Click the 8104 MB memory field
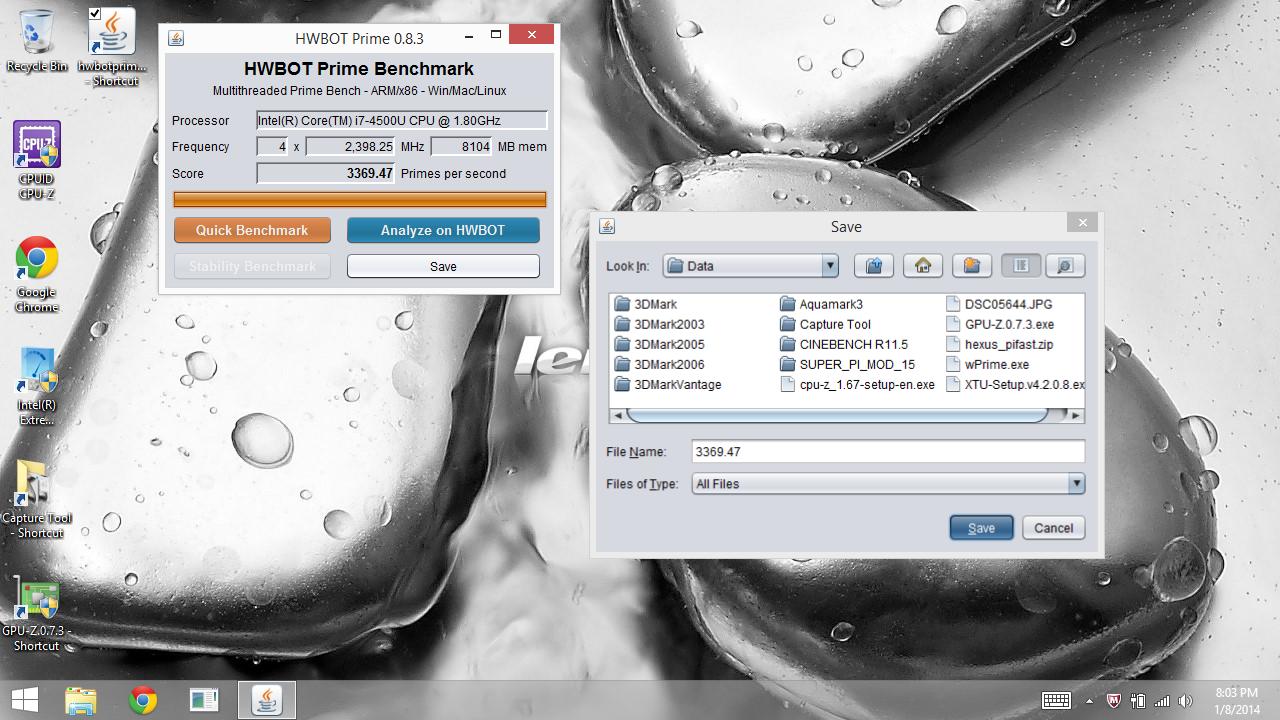This screenshot has width=1280, height=720. point(461,147)
